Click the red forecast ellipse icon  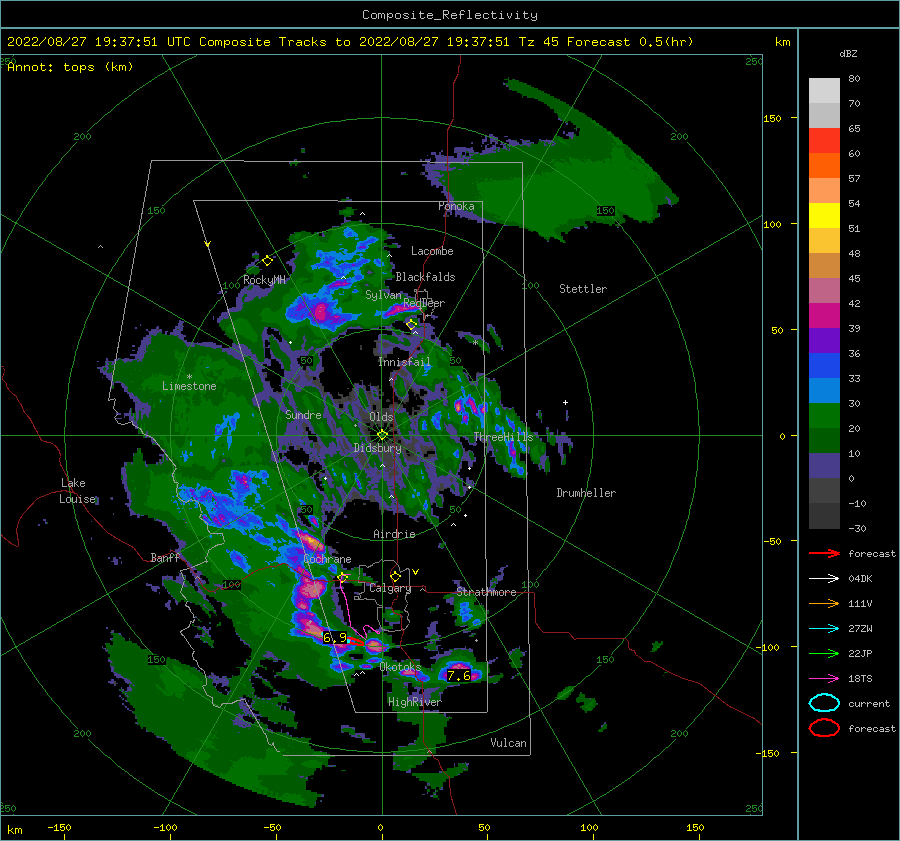824,728
